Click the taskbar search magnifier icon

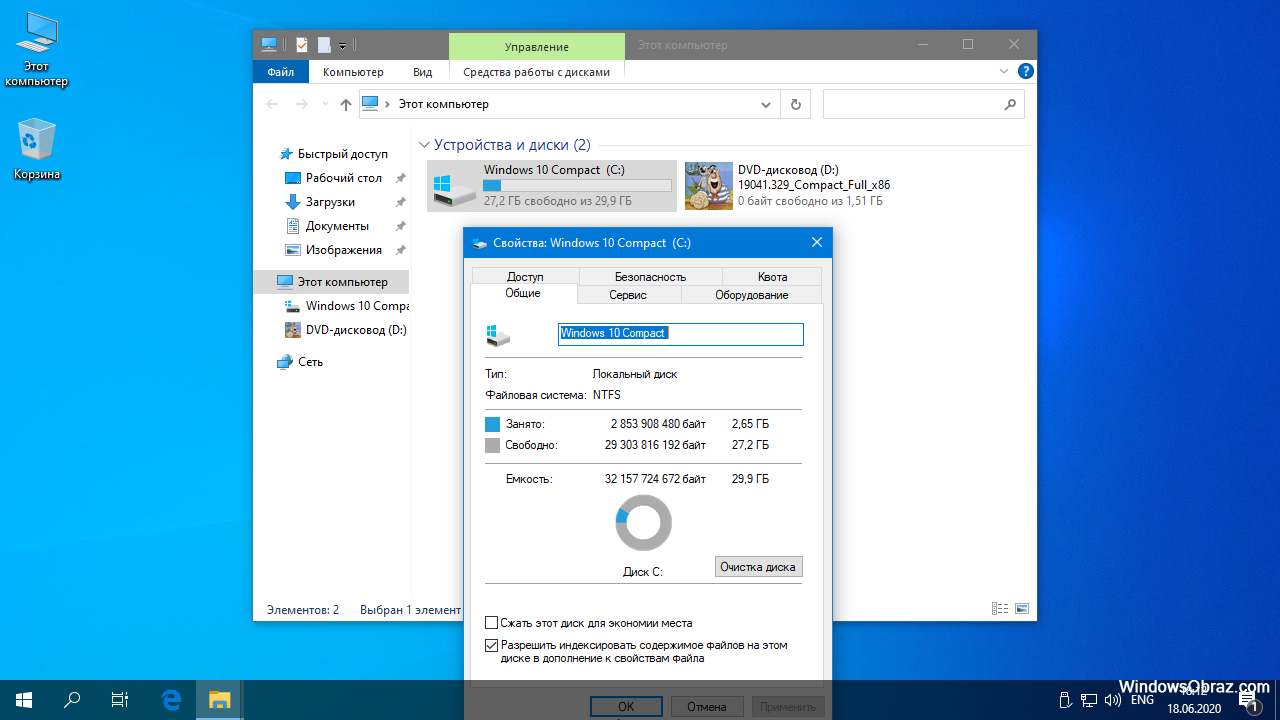pos(72,700)
